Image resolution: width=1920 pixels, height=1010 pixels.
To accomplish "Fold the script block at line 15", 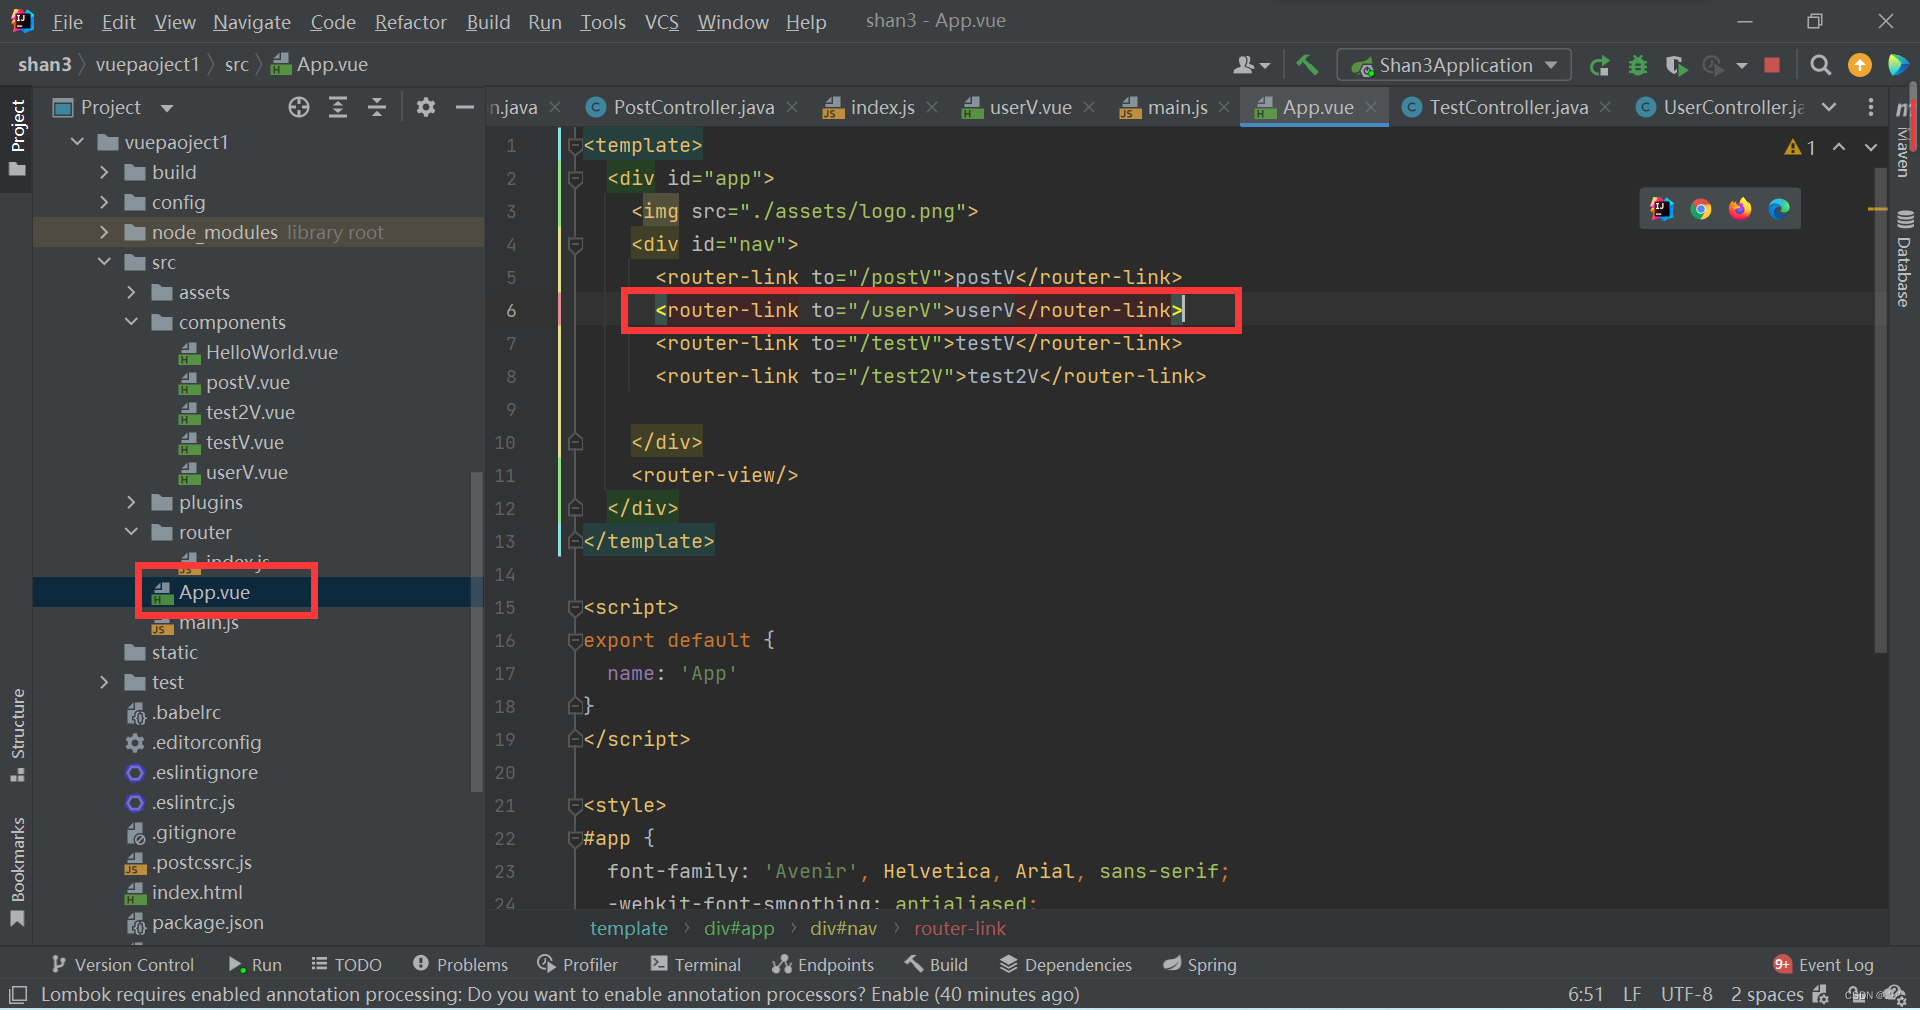I will 575,608.
